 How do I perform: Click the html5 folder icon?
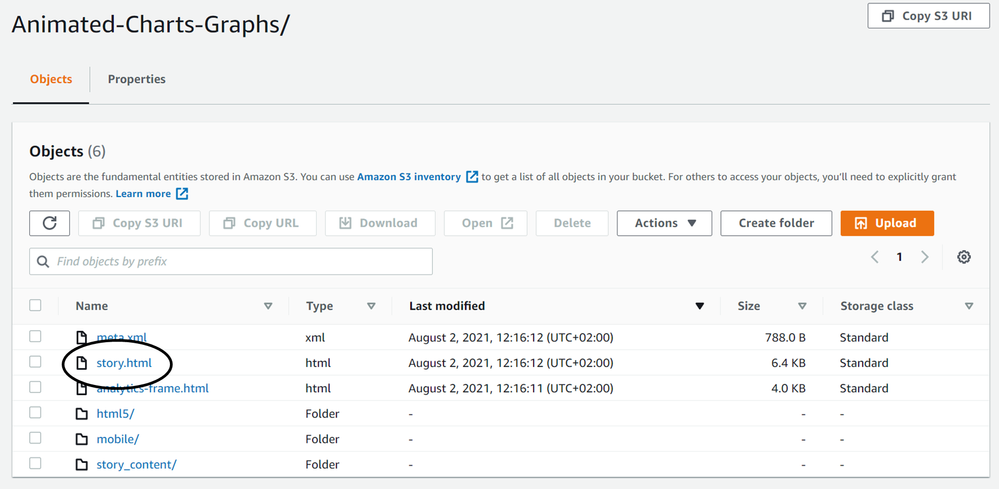click(82, 414)
